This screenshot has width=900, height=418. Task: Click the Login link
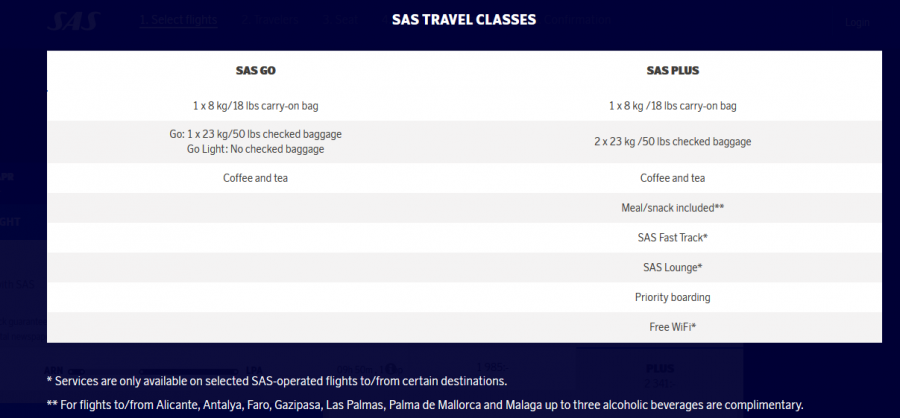click(x=857, y=22)
